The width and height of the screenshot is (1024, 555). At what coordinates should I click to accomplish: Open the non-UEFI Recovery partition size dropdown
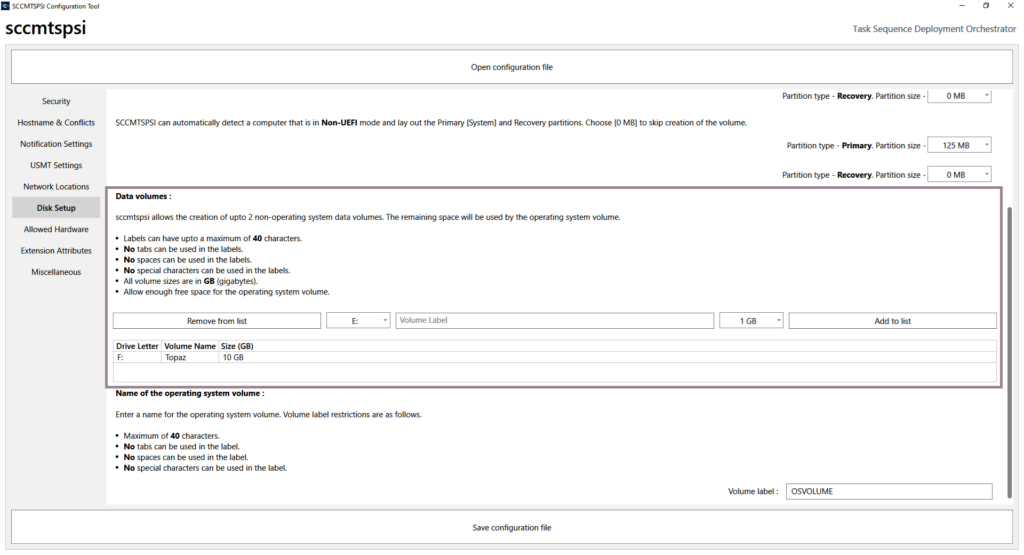[x=960, y=175]
